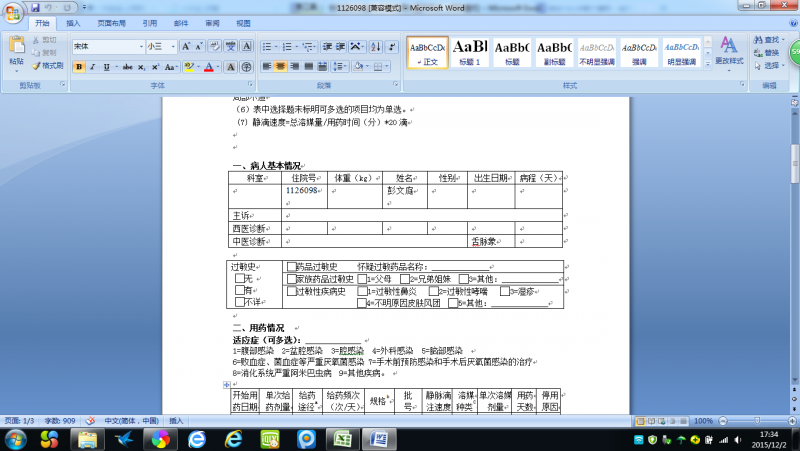Click the zoom slider in status bar

tap(757, 421)
